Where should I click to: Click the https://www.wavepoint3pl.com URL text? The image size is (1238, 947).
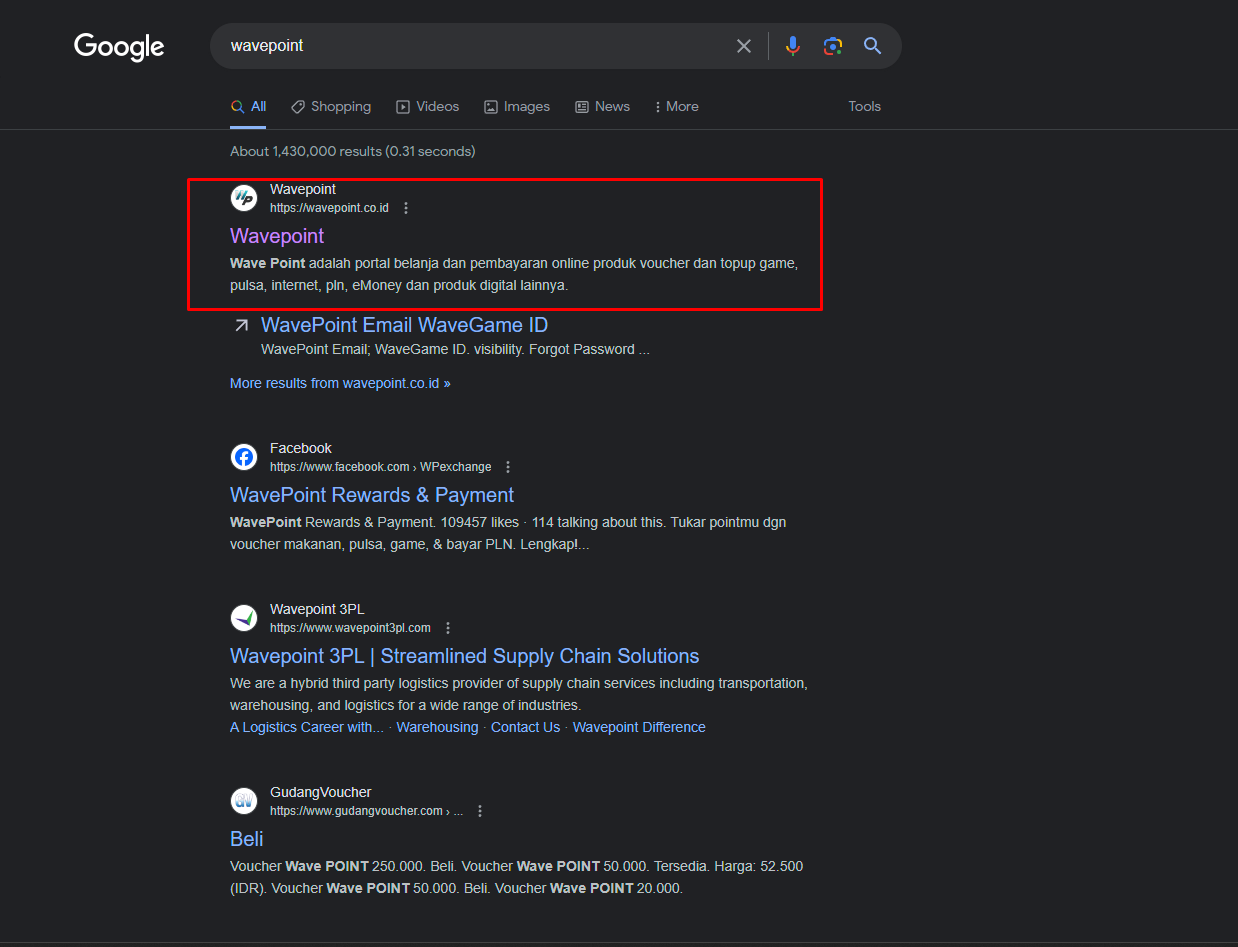click(x=350, y=628)
